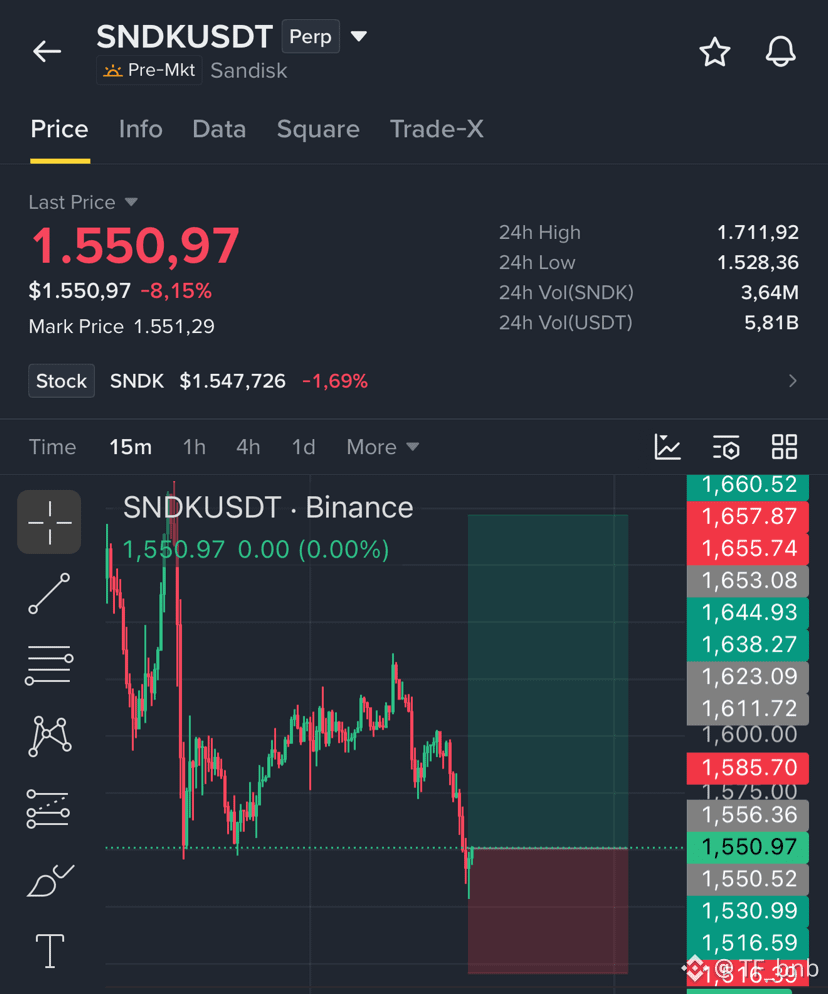This screenshot has width=828, height=994.
Task: Click the SNDKUSDT · Binance chart title
Action: click(x=268, y=508)
